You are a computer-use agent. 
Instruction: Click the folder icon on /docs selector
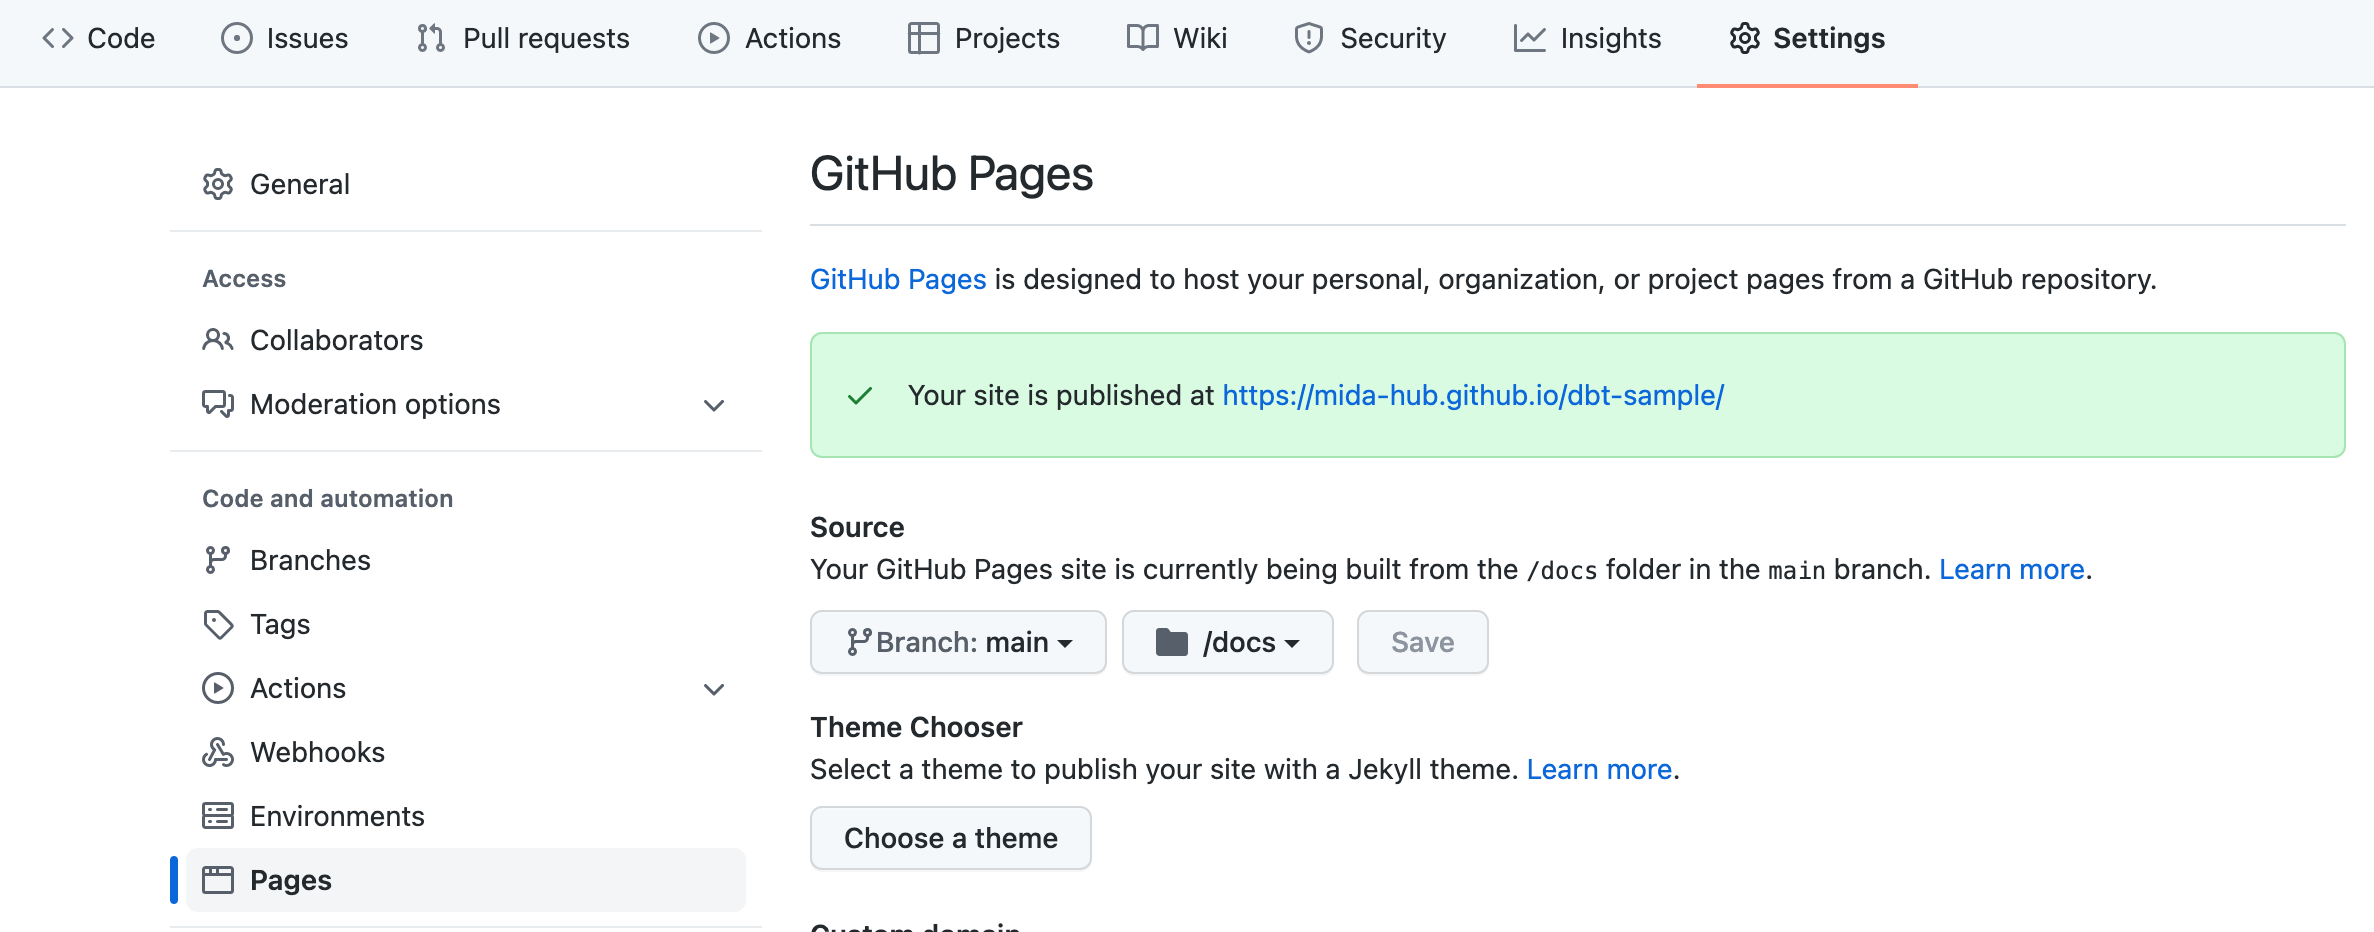coord(1172,642)
